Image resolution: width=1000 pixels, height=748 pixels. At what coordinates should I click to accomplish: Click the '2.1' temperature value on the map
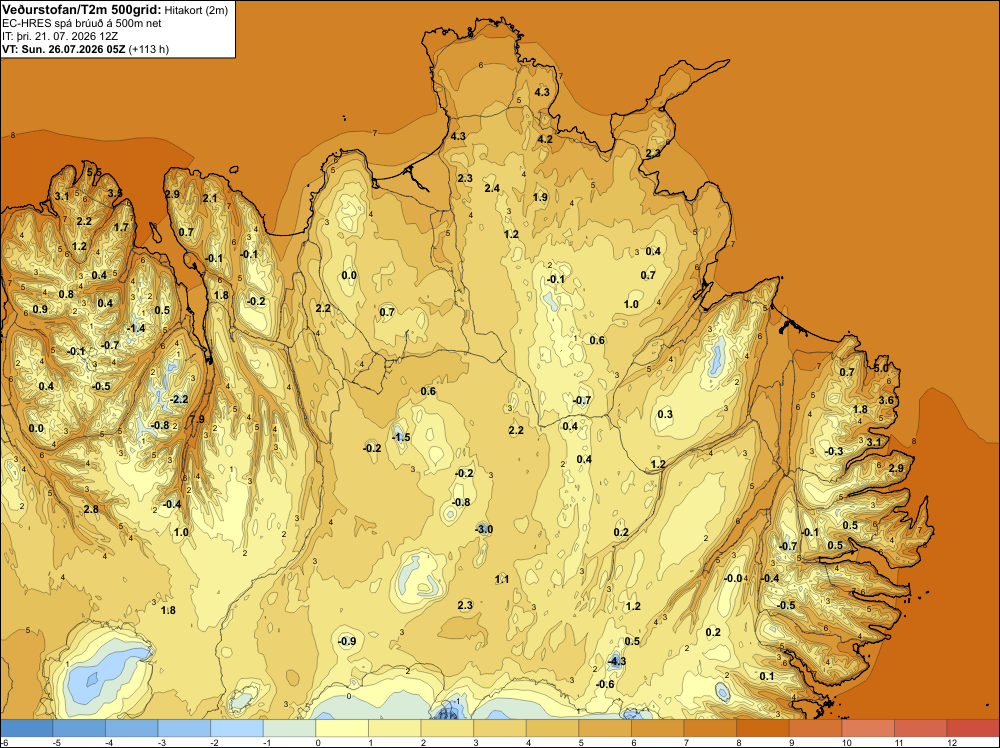pyautogui.click(x=210, y=198)
